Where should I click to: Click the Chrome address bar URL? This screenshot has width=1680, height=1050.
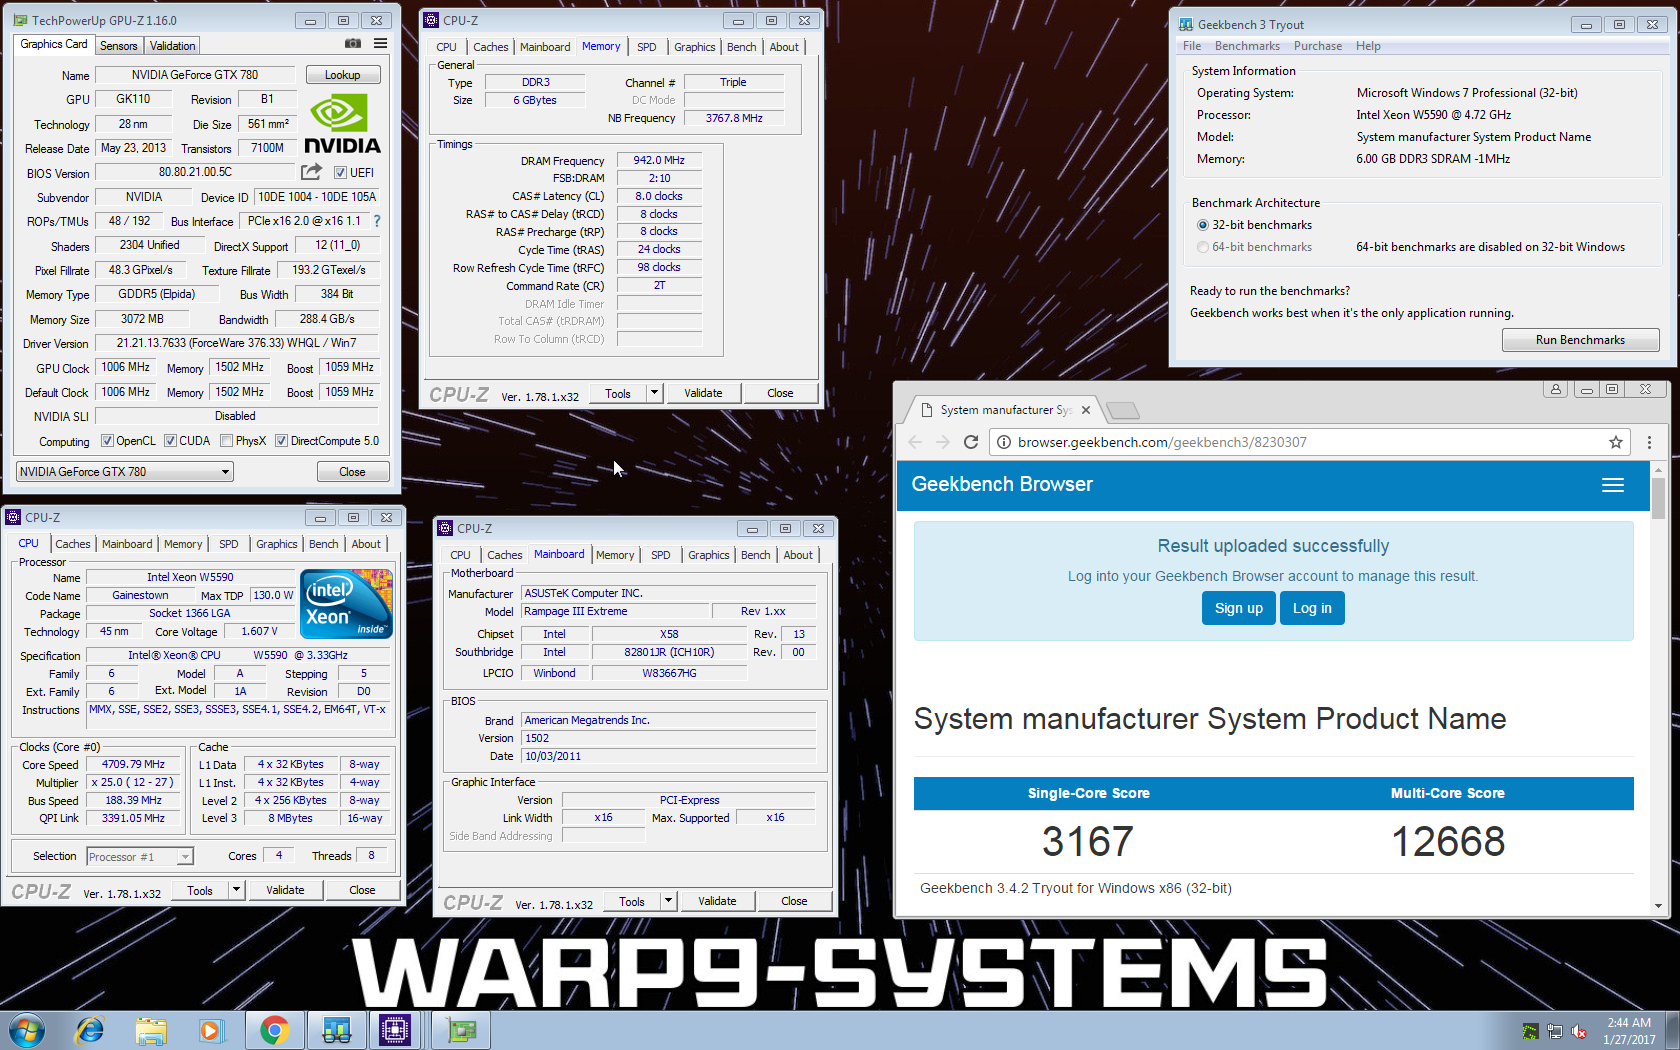1162,442
